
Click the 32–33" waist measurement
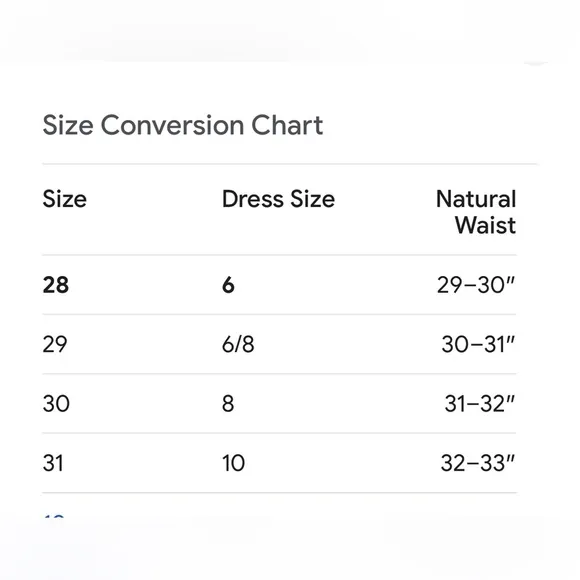478,463
